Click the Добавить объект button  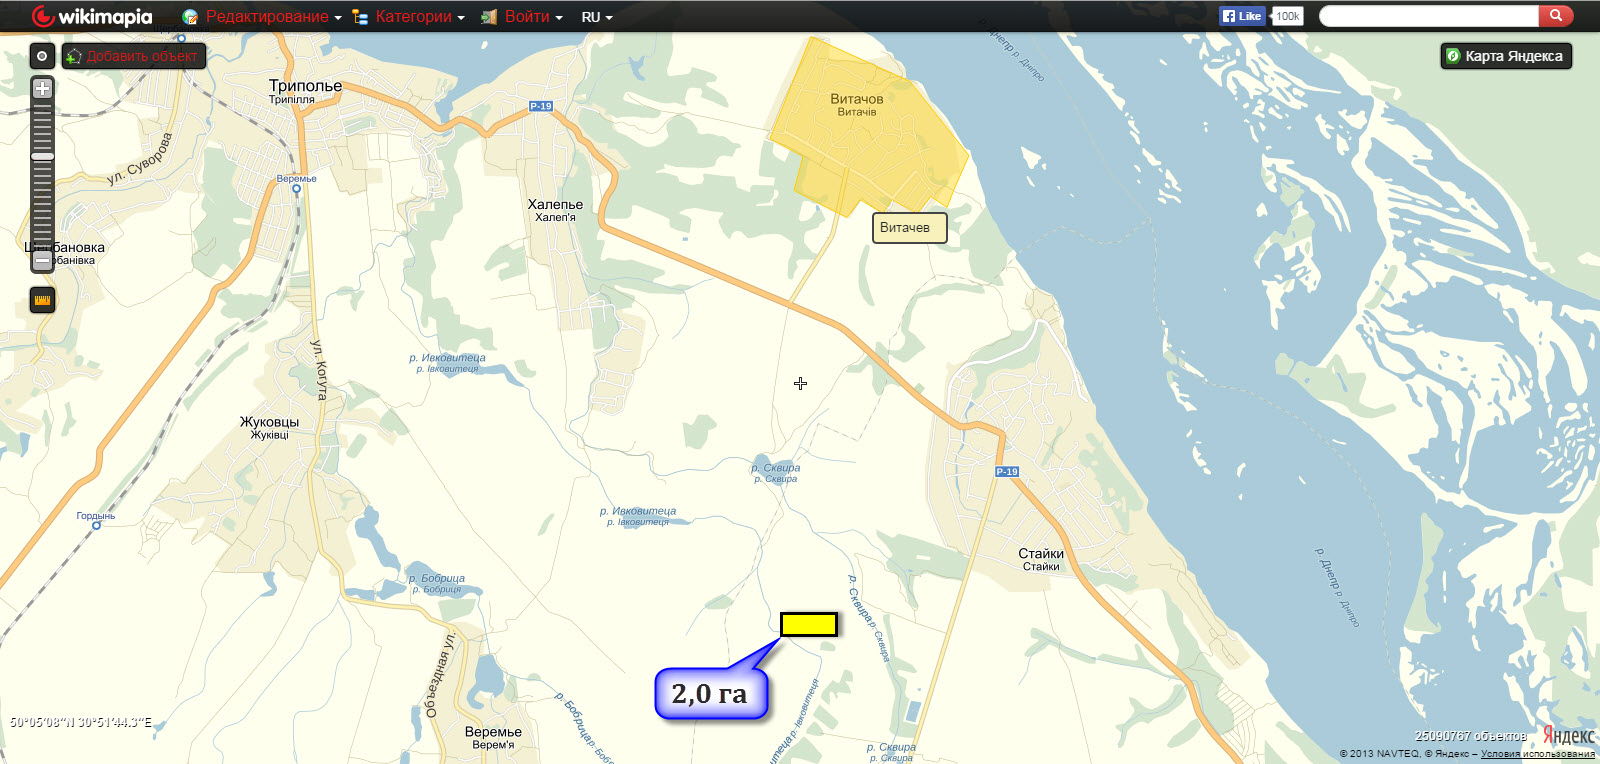click(x=134, y=56)
